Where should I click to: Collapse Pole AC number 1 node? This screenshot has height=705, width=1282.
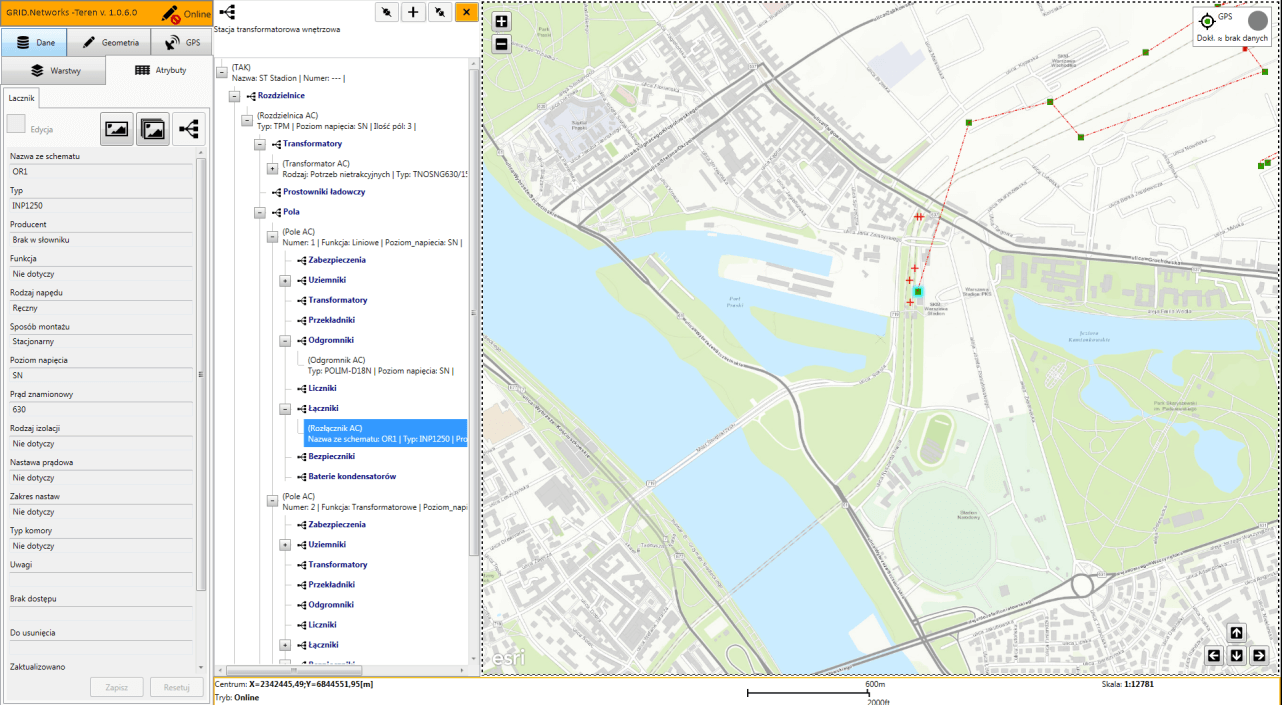pyautogui.click(x=272, y=237)
